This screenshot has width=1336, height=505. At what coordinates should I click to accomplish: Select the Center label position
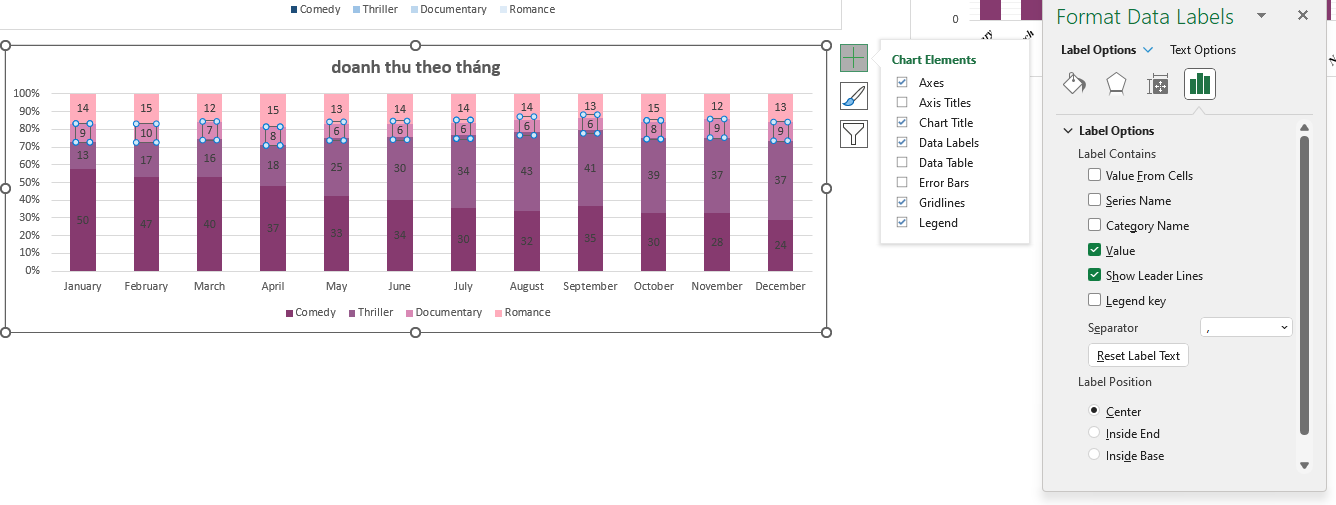1094,411
